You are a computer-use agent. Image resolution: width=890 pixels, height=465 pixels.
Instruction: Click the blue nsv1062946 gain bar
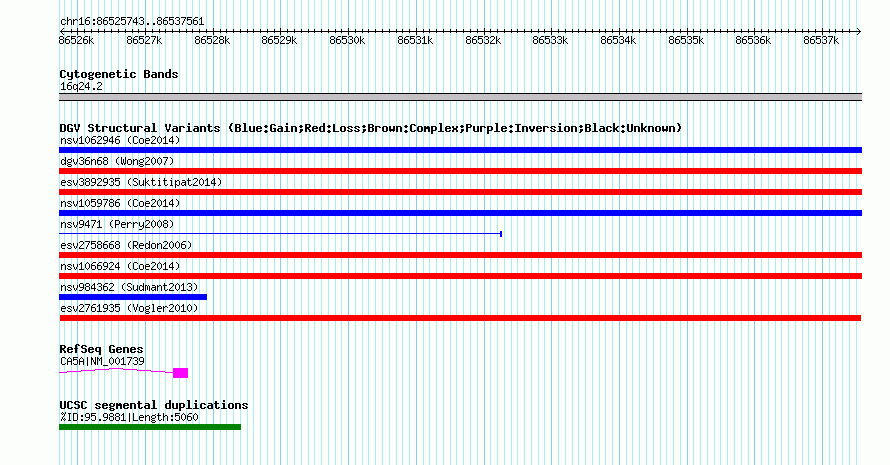click(x=460, y=150)
